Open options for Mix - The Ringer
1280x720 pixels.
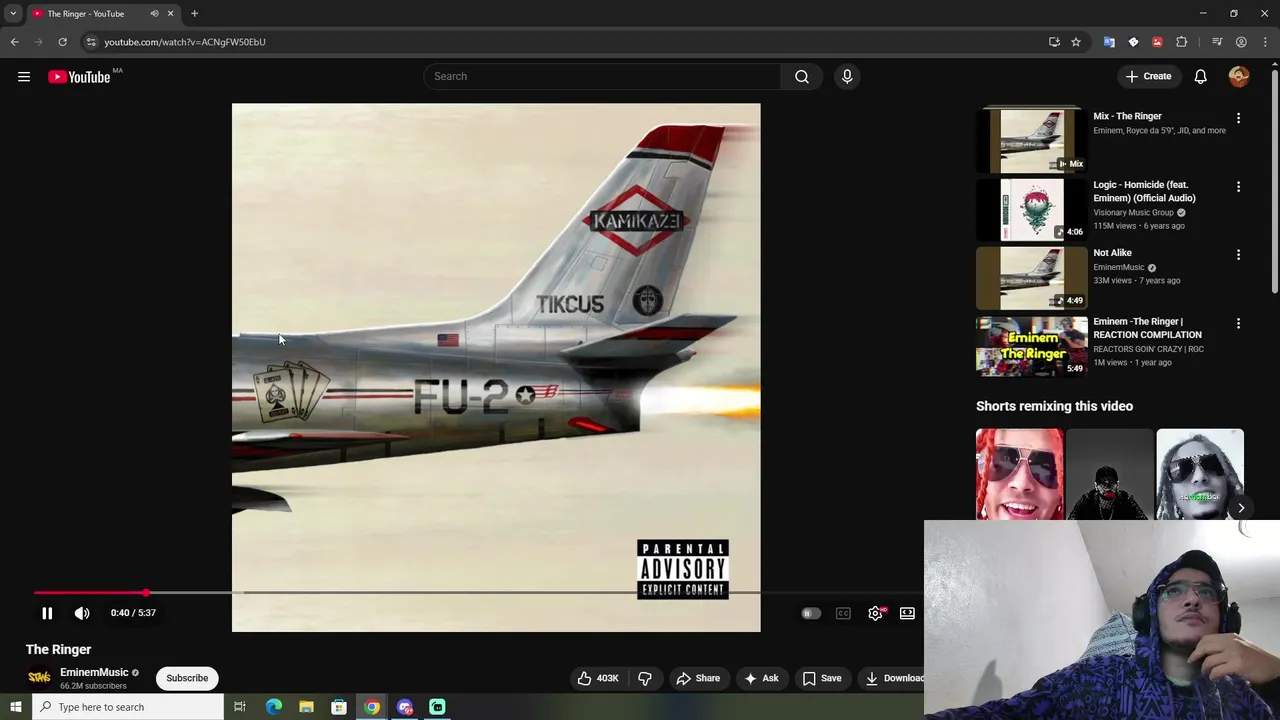1238,118
